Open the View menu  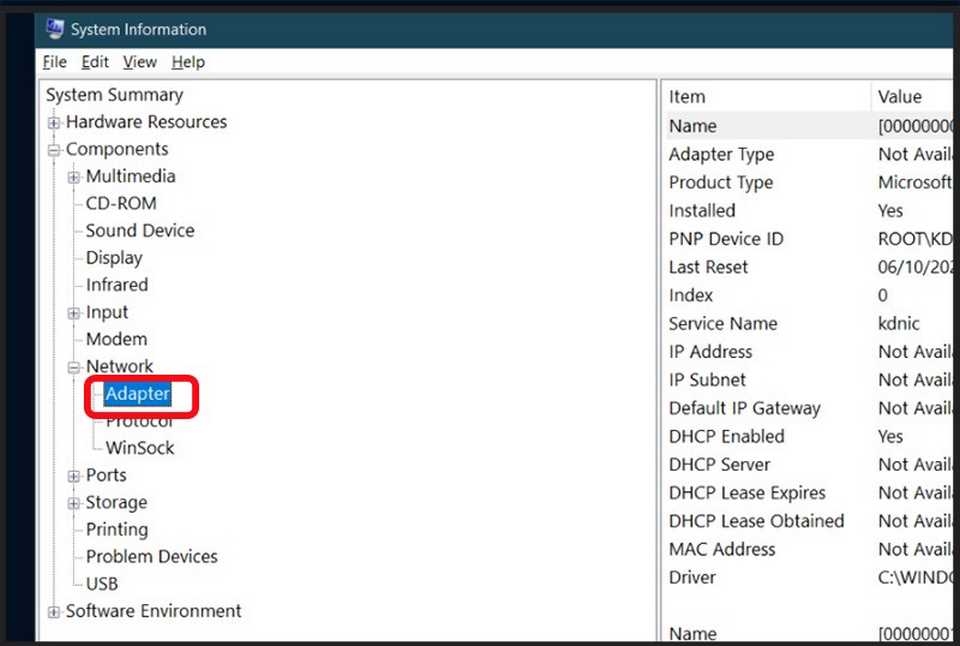(x=140, y=62)
